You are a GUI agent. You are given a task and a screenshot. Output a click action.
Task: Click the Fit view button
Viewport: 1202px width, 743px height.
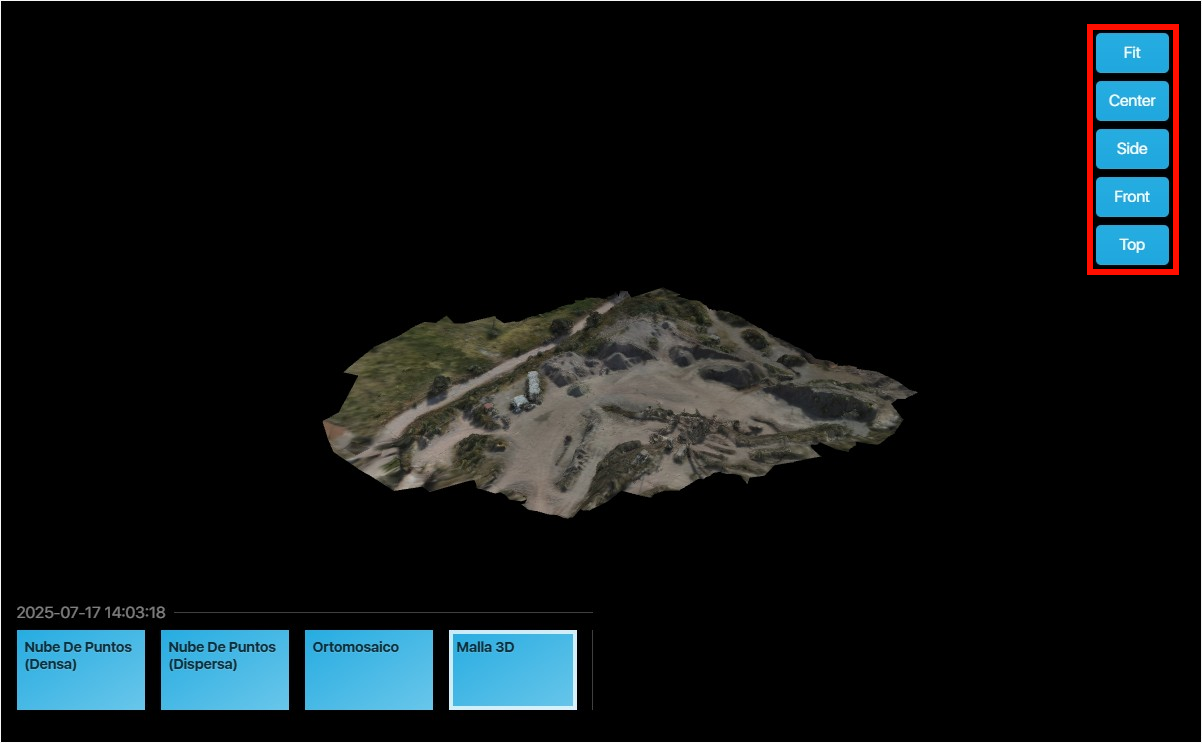tap(1132, 53)
